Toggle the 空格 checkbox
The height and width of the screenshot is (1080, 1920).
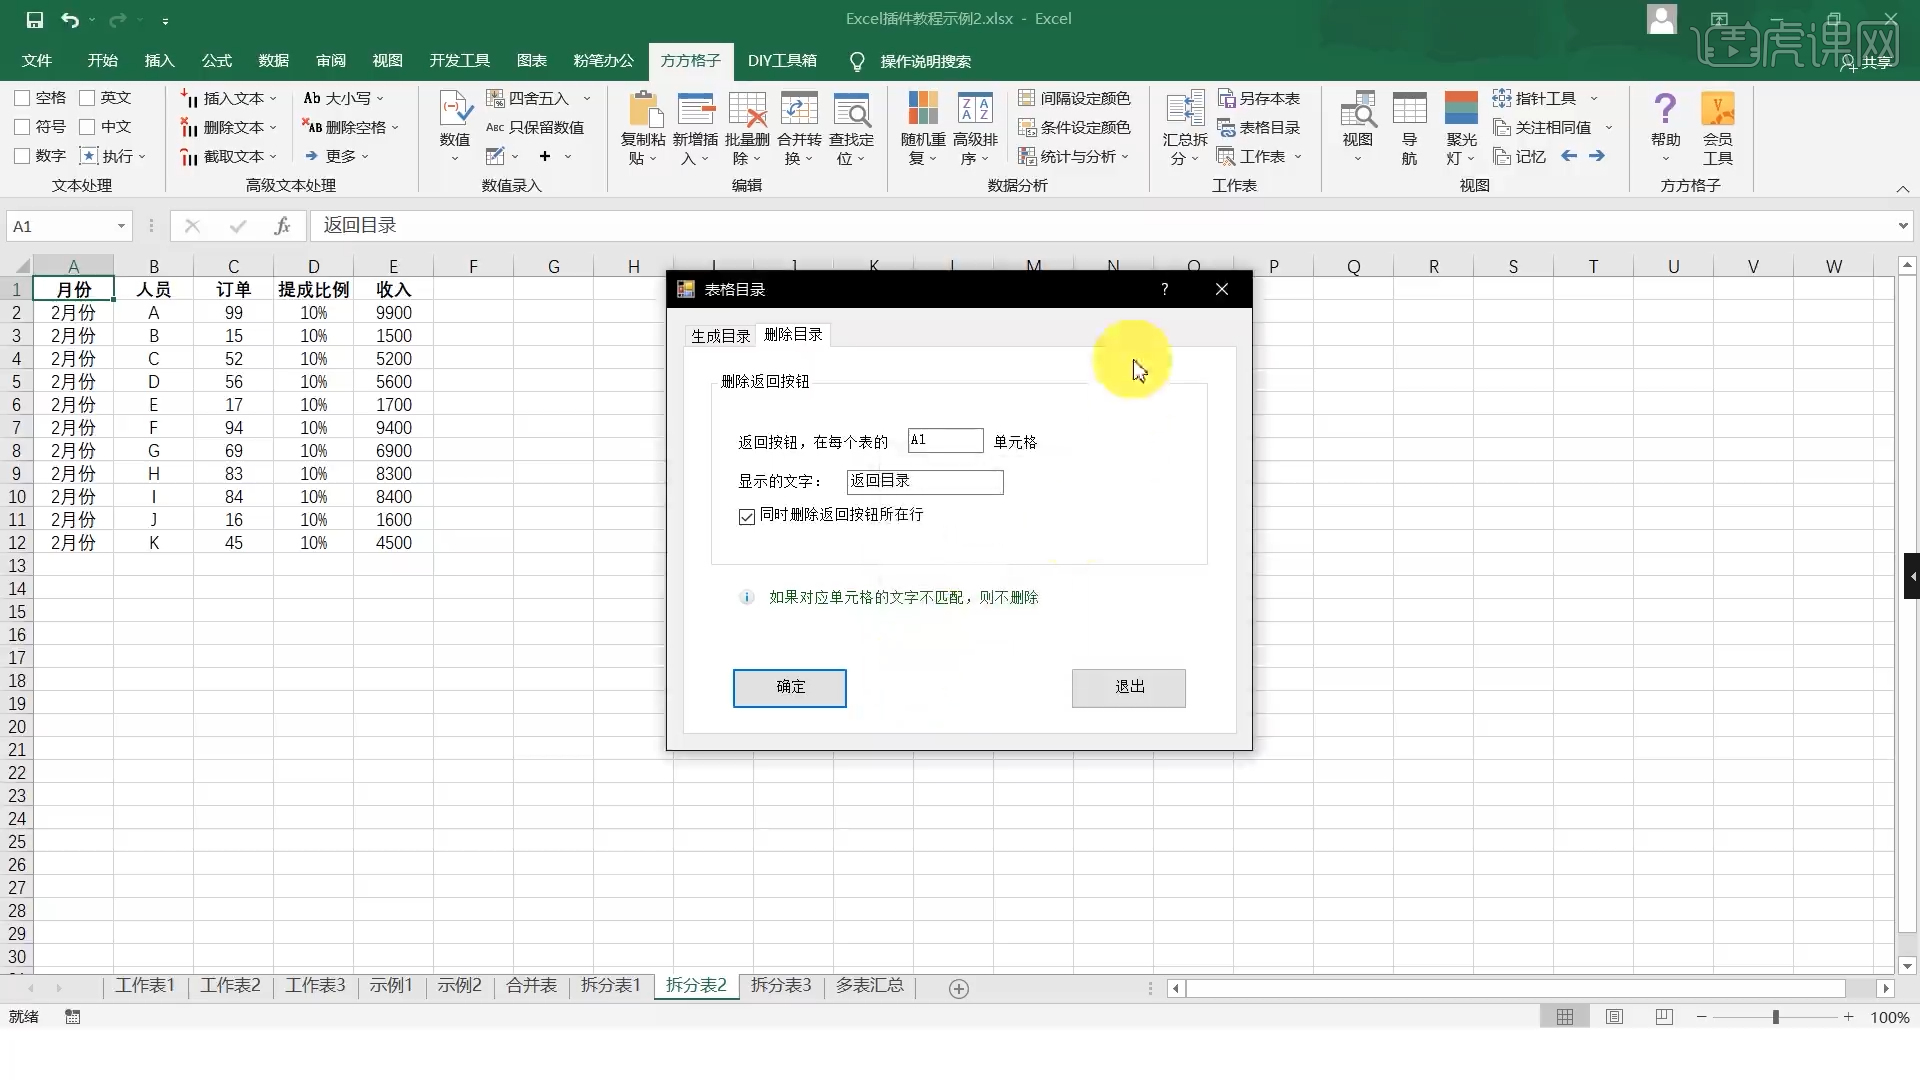pos(22,98)
